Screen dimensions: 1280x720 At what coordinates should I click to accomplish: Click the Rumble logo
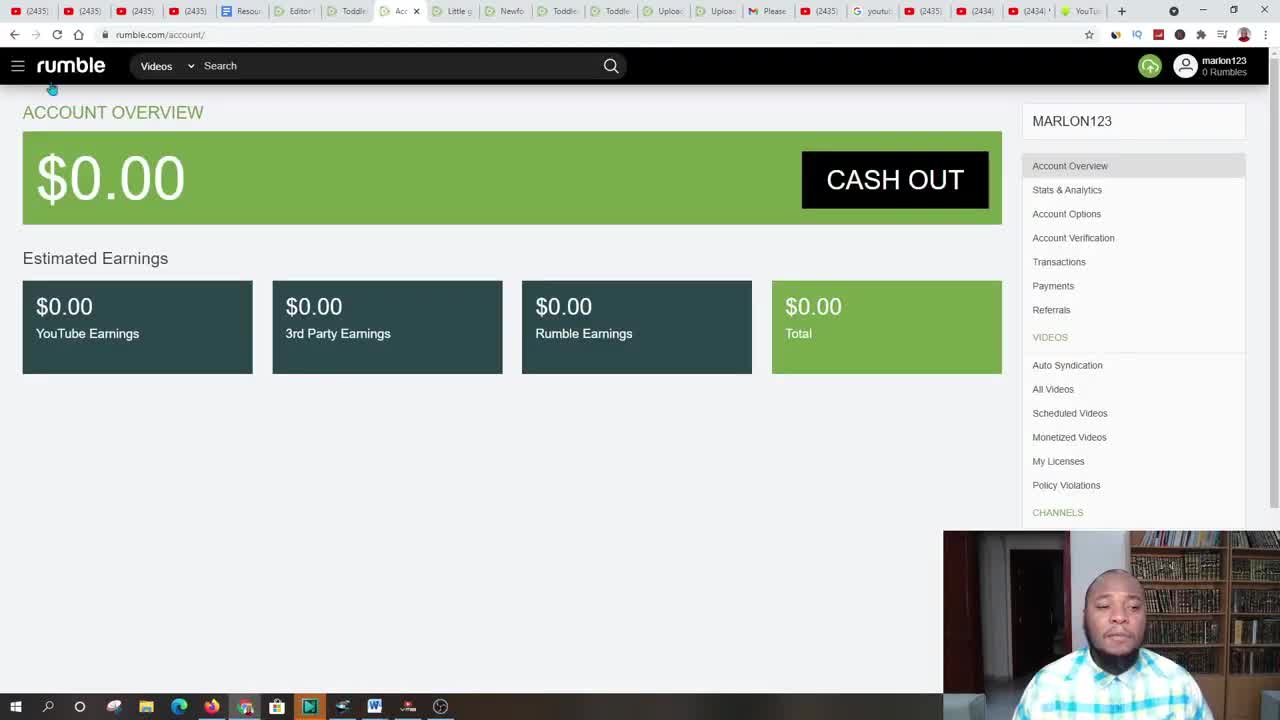tap(71, 66)
